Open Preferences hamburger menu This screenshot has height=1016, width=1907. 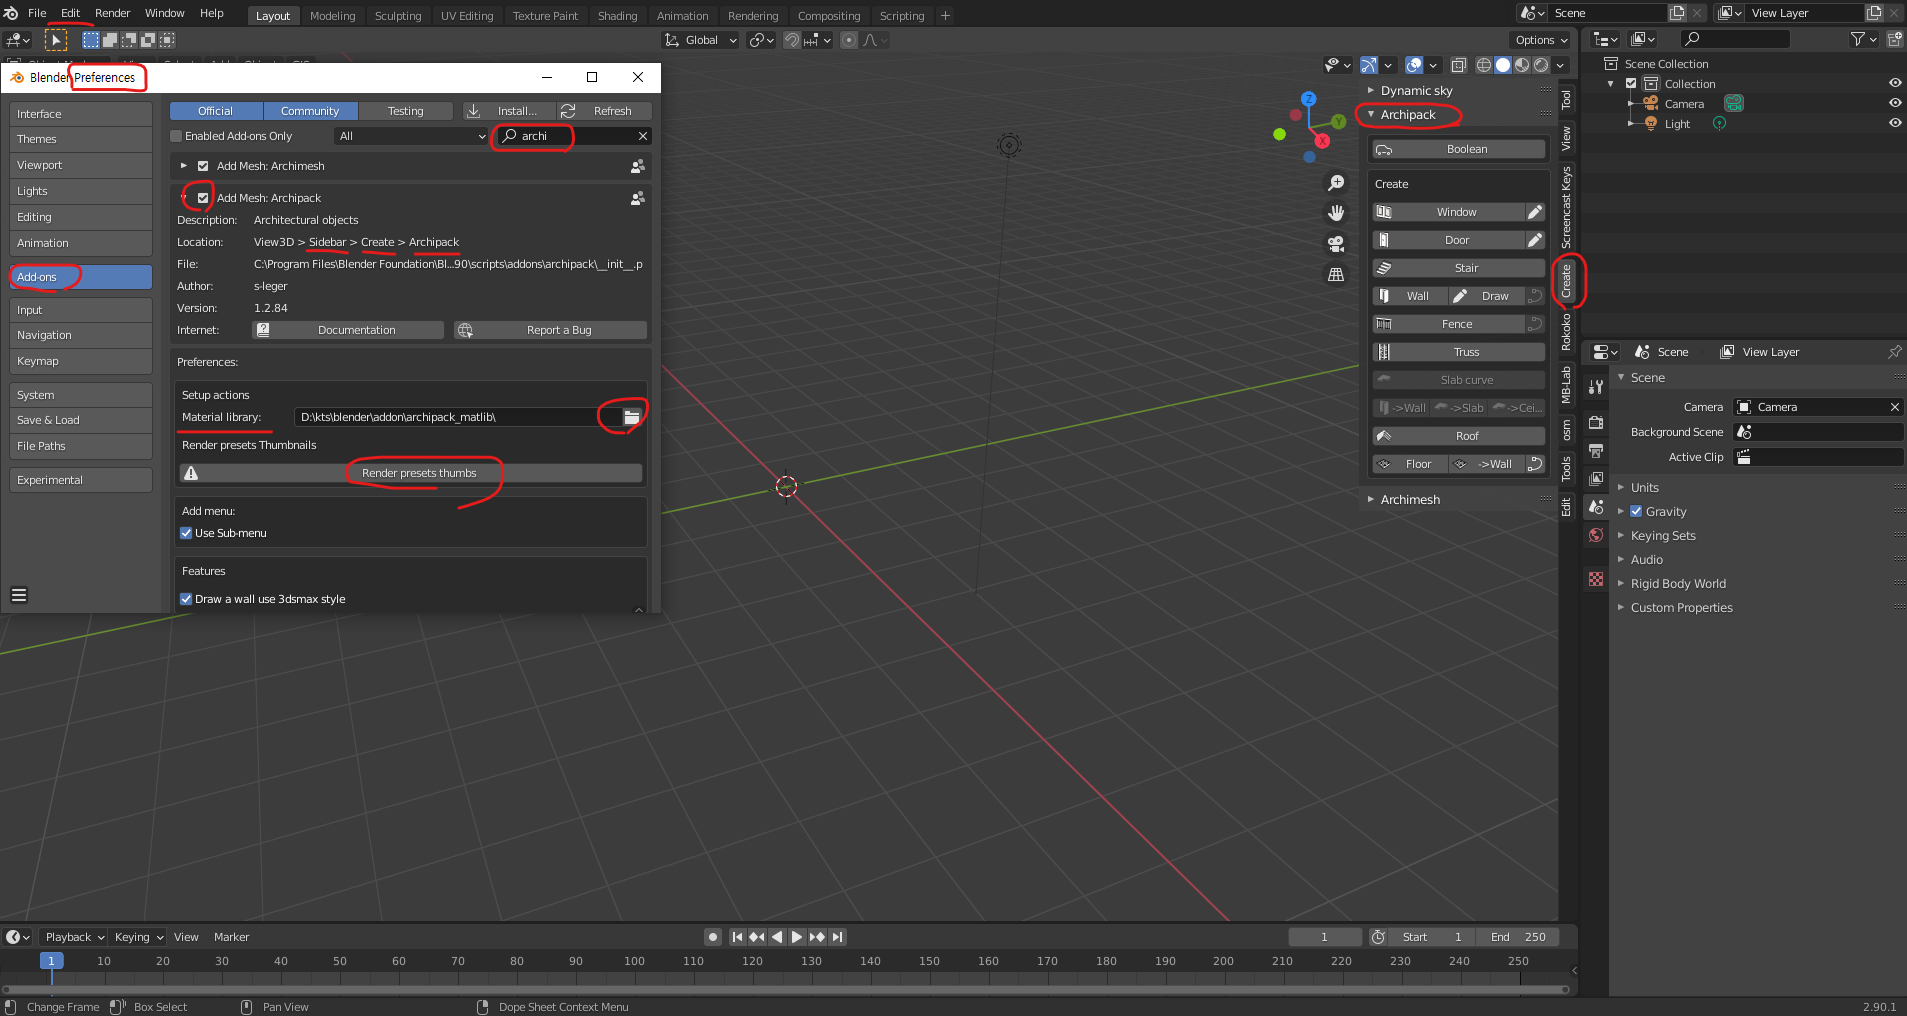(19, 595)
